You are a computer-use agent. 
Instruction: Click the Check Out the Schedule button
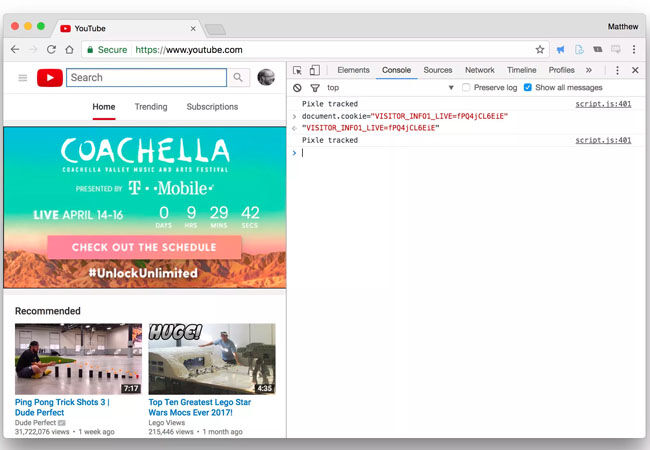(x=144, y=247)
